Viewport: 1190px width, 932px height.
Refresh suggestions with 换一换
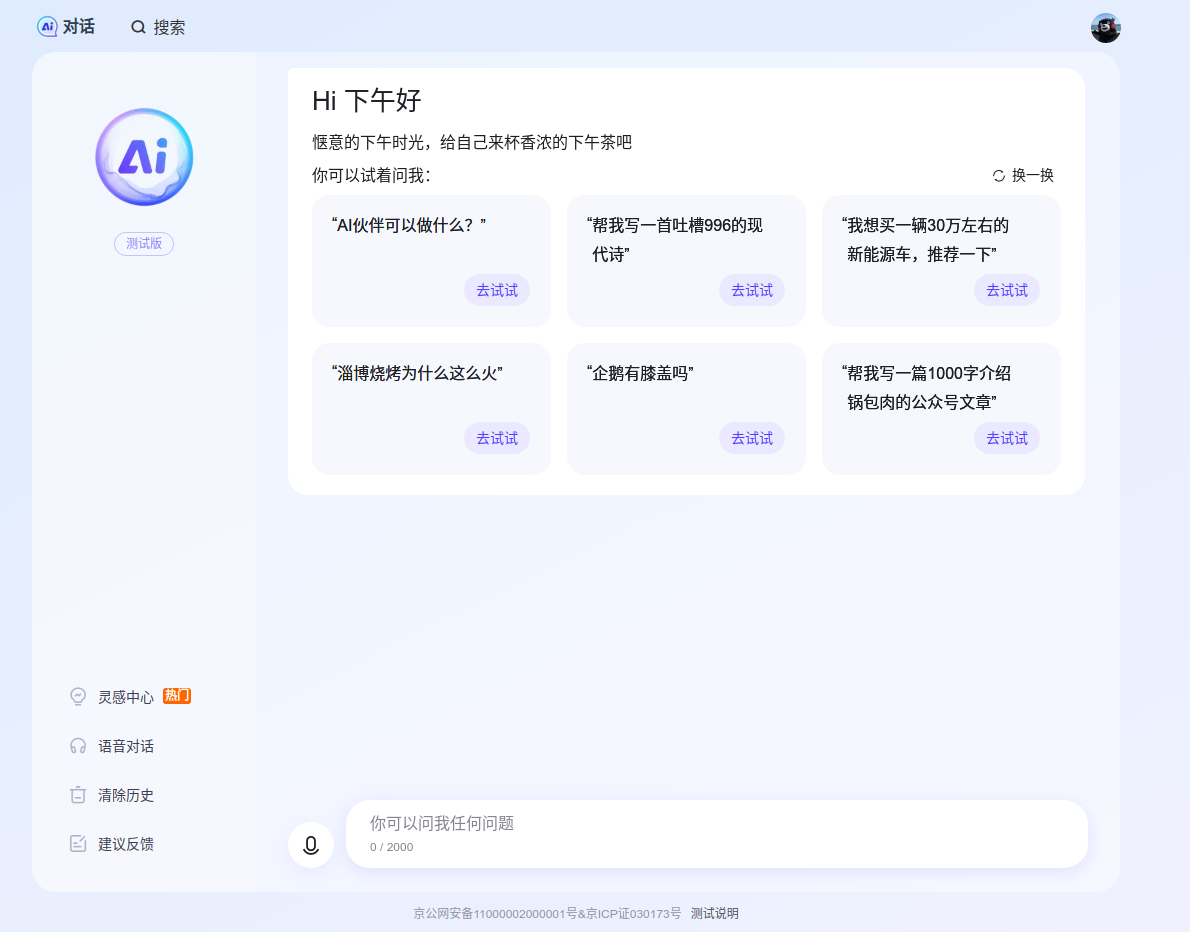point(1024,175)
